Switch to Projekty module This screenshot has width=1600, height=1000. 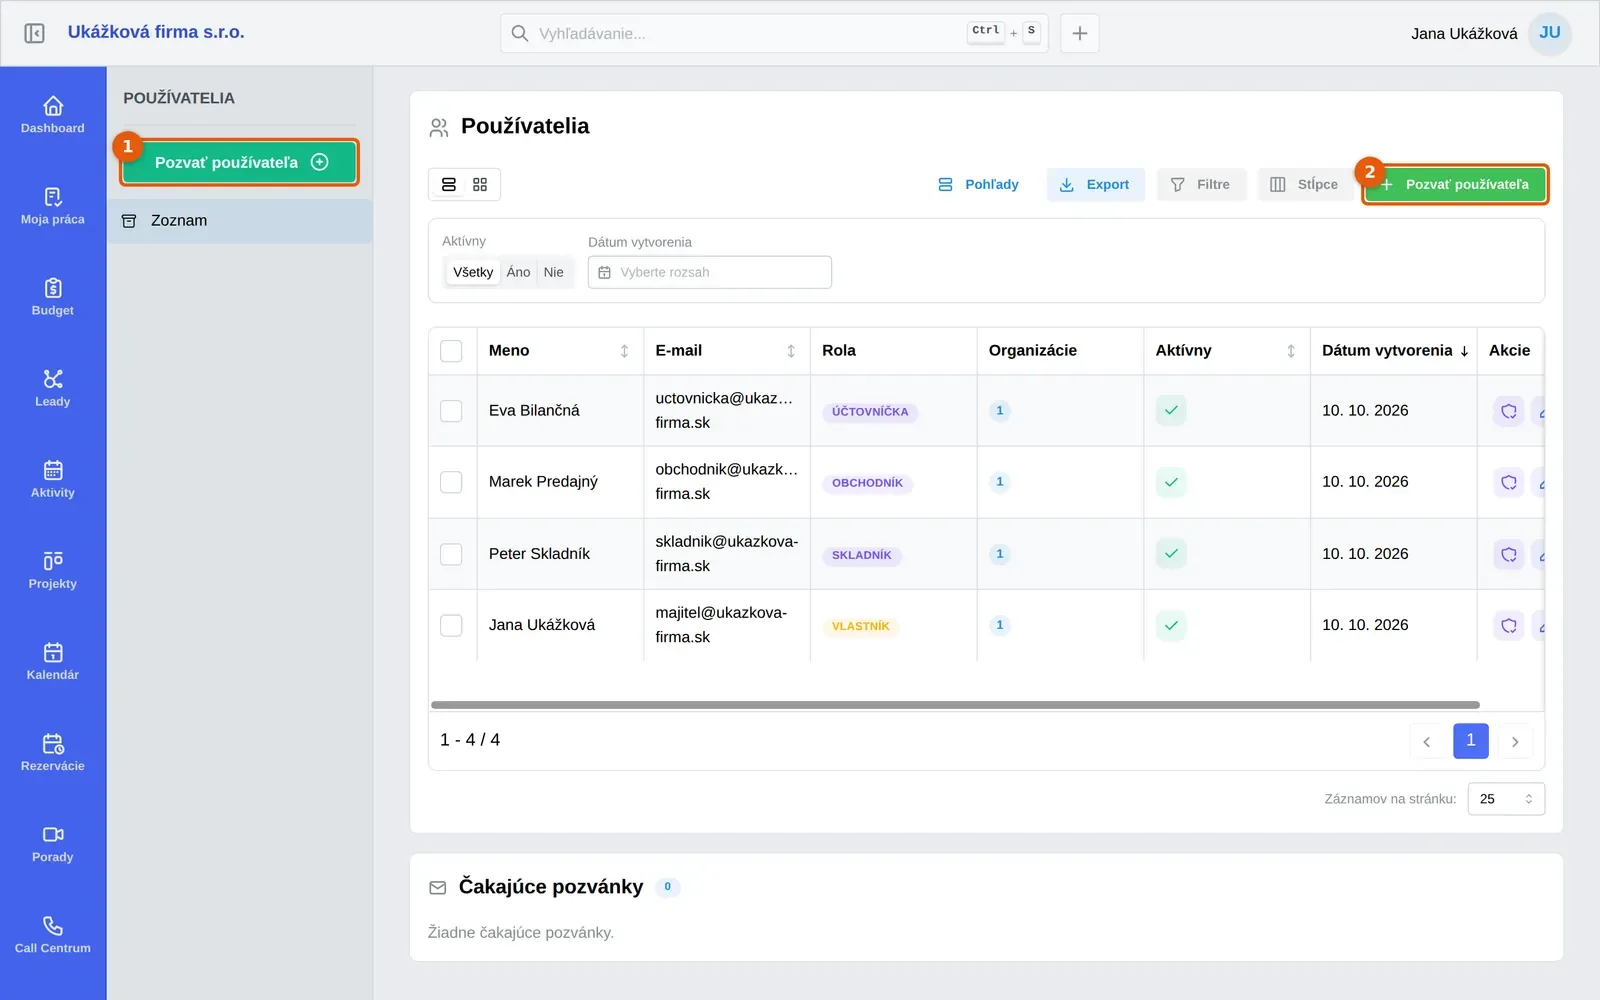point(53,569)
